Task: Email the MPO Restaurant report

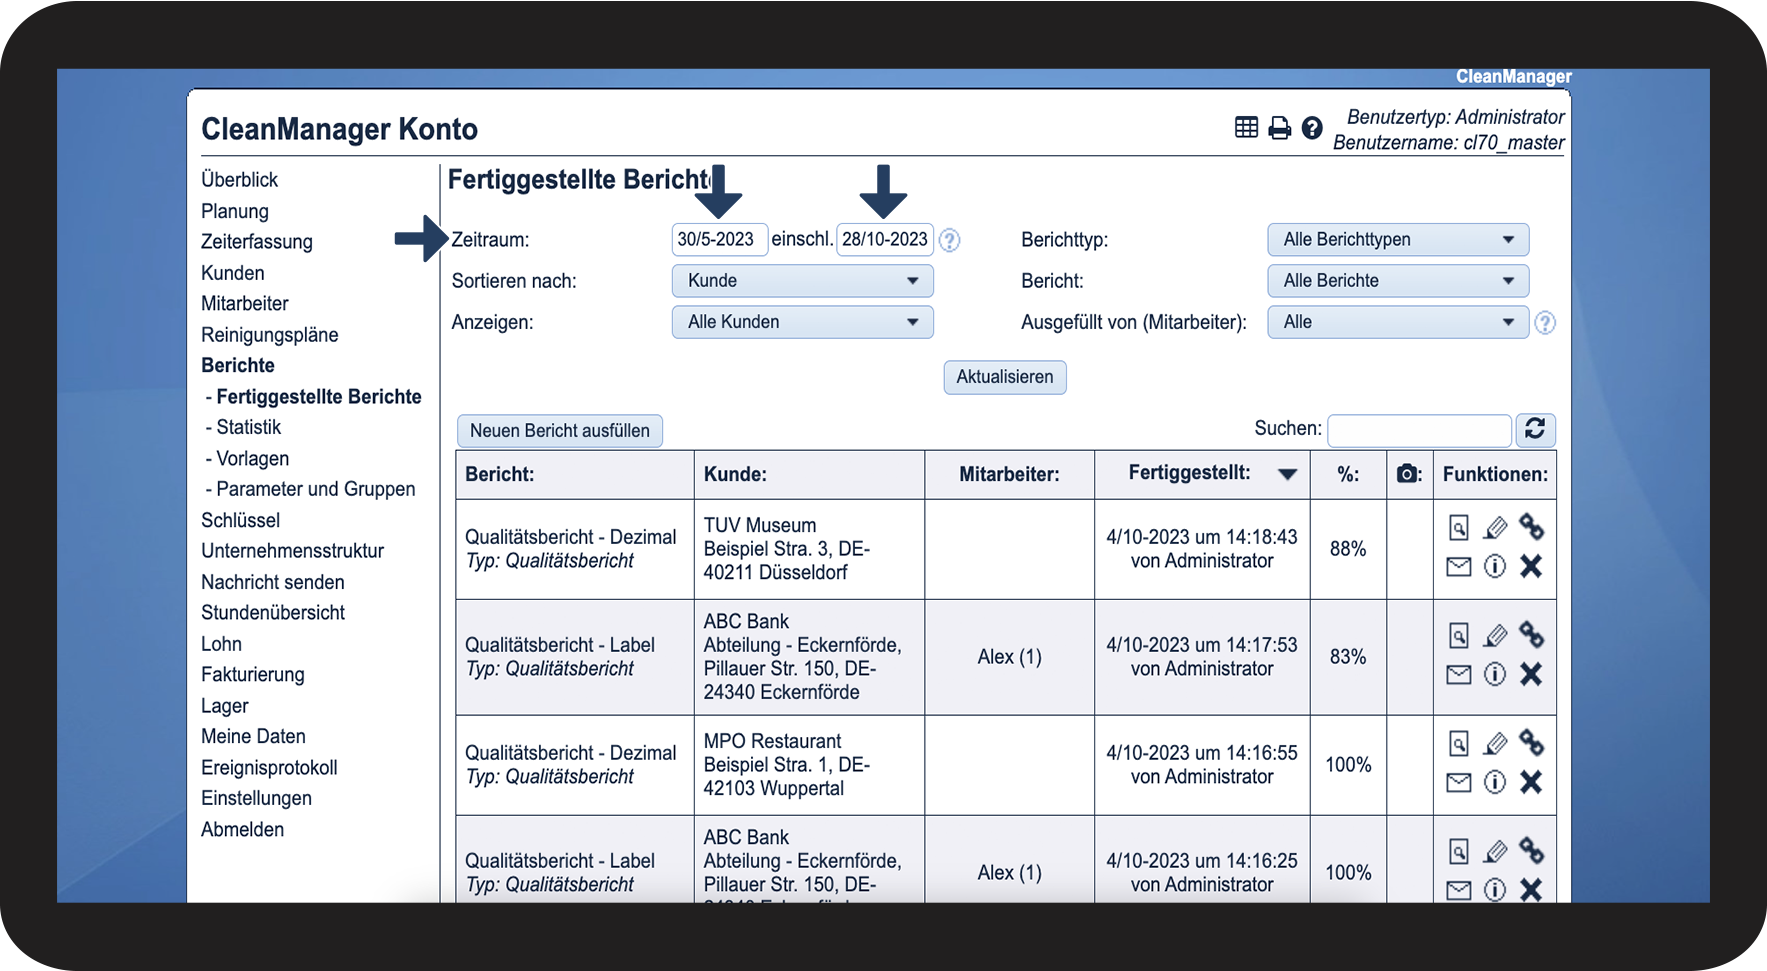Action: coord(1459,783)
